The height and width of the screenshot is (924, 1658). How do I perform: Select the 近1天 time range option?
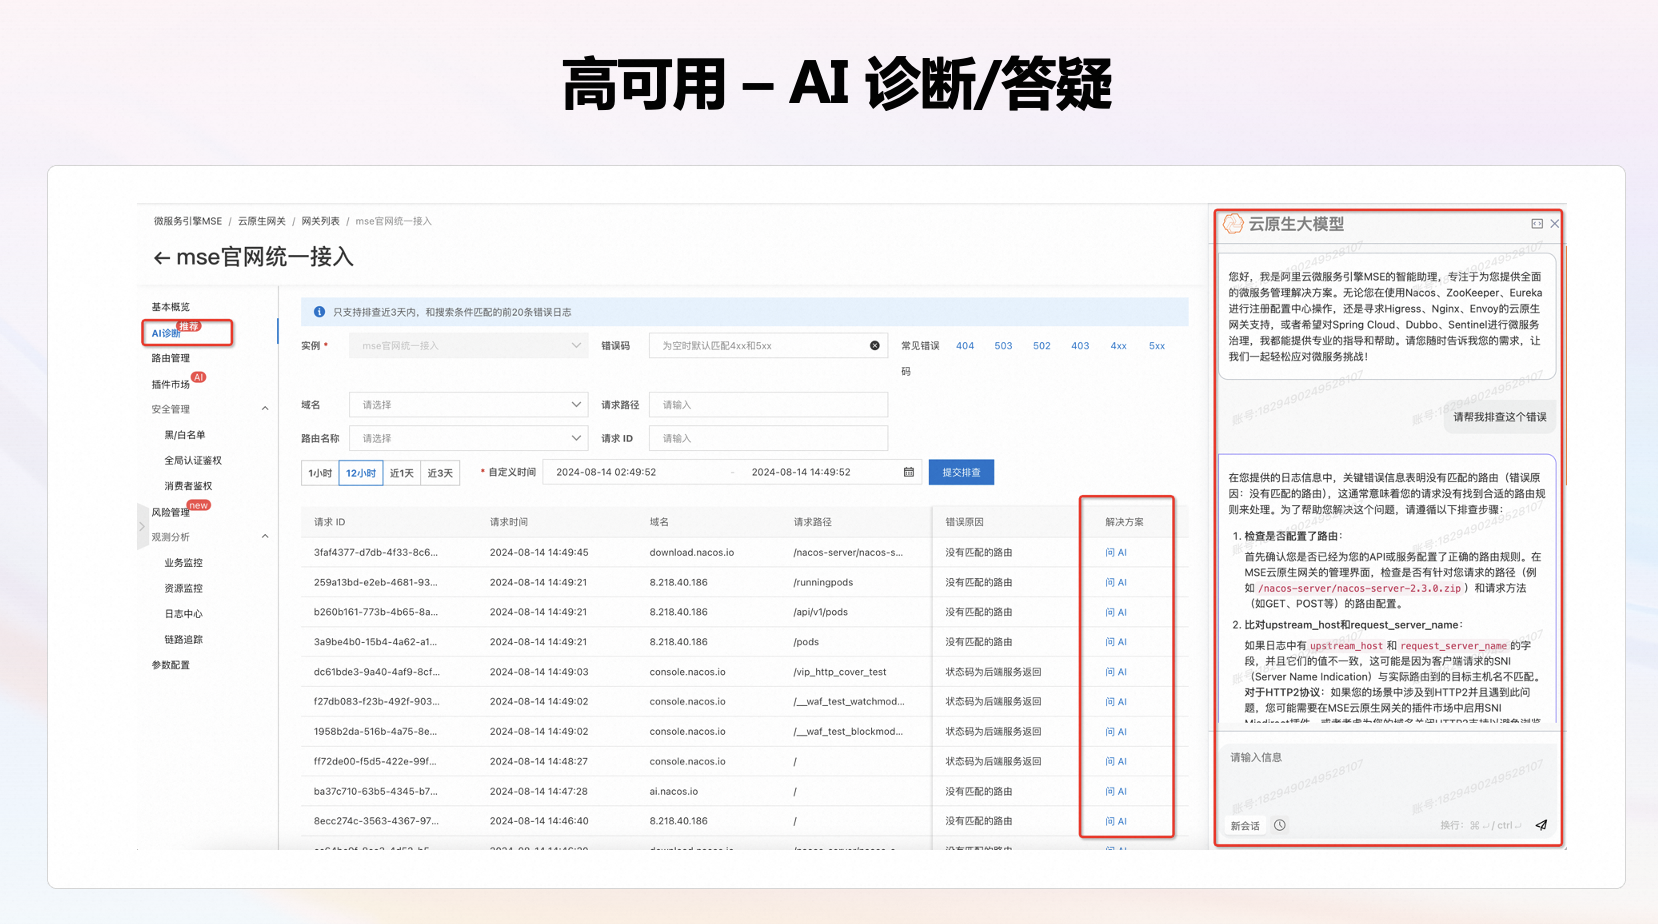(402, 473)
